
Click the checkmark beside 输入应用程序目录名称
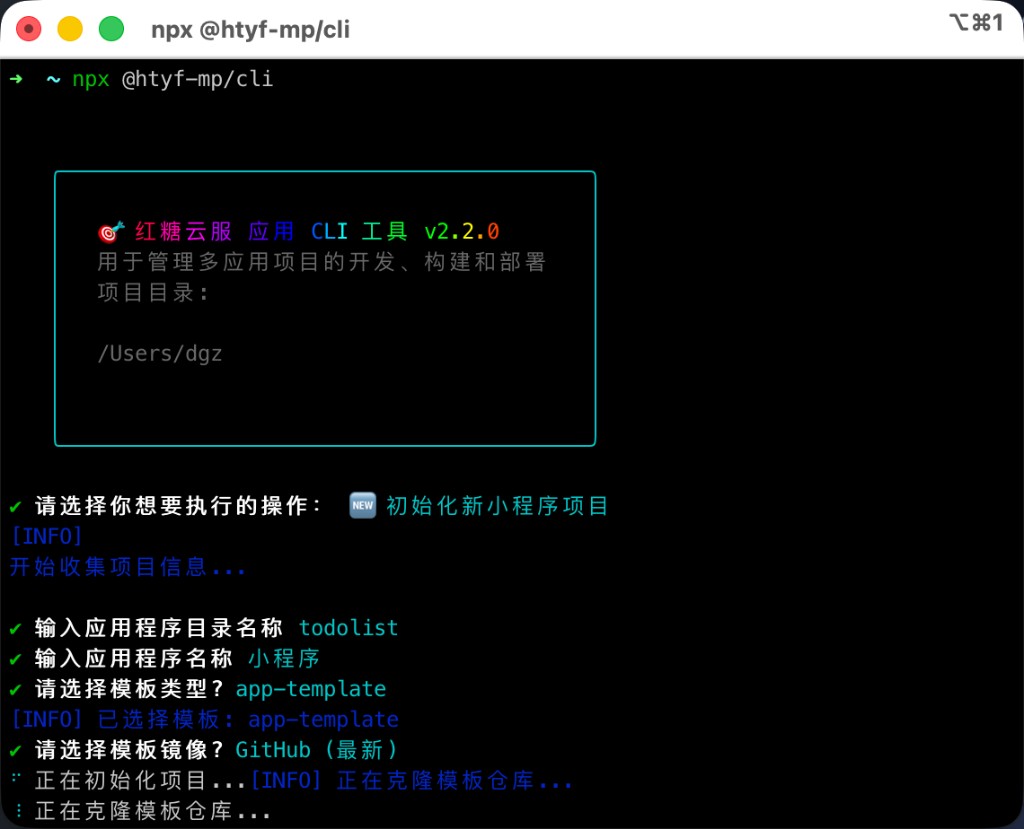coord(16,629)
